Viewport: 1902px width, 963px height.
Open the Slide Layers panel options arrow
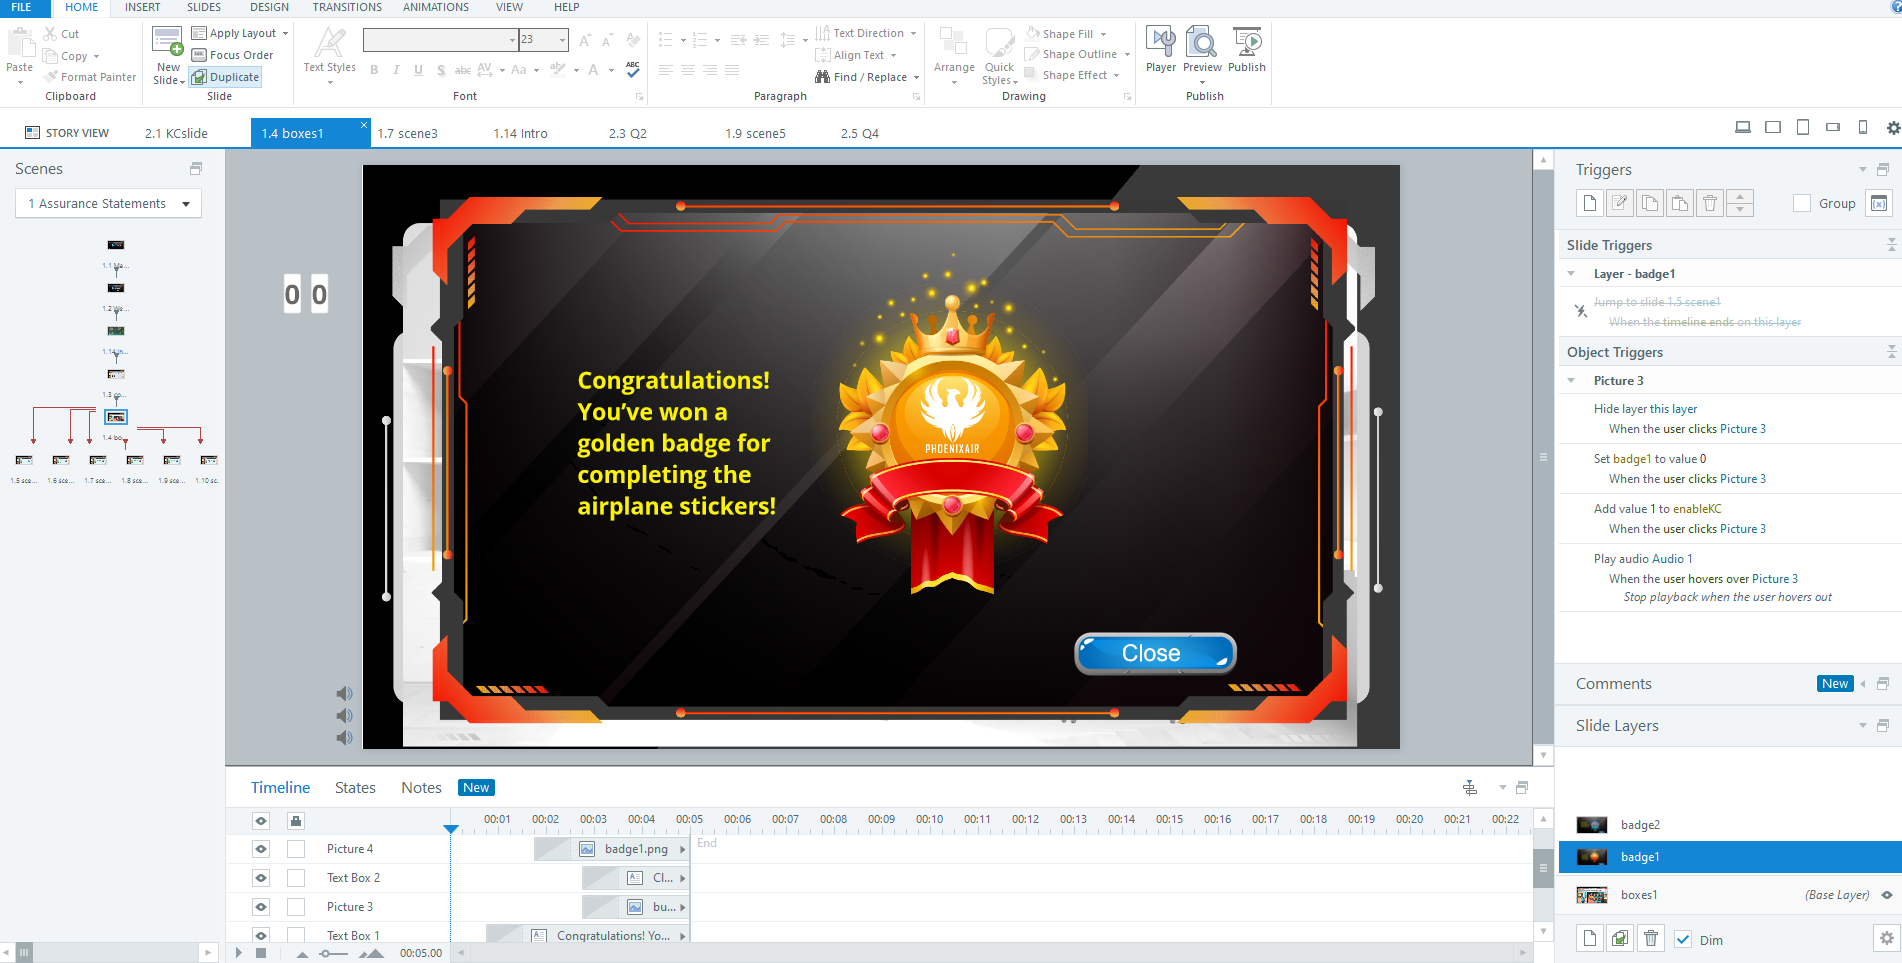(1862, 726)
